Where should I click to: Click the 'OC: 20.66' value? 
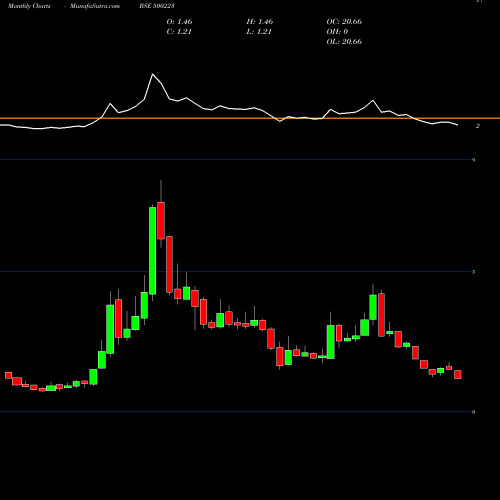[x=344, y=22]
